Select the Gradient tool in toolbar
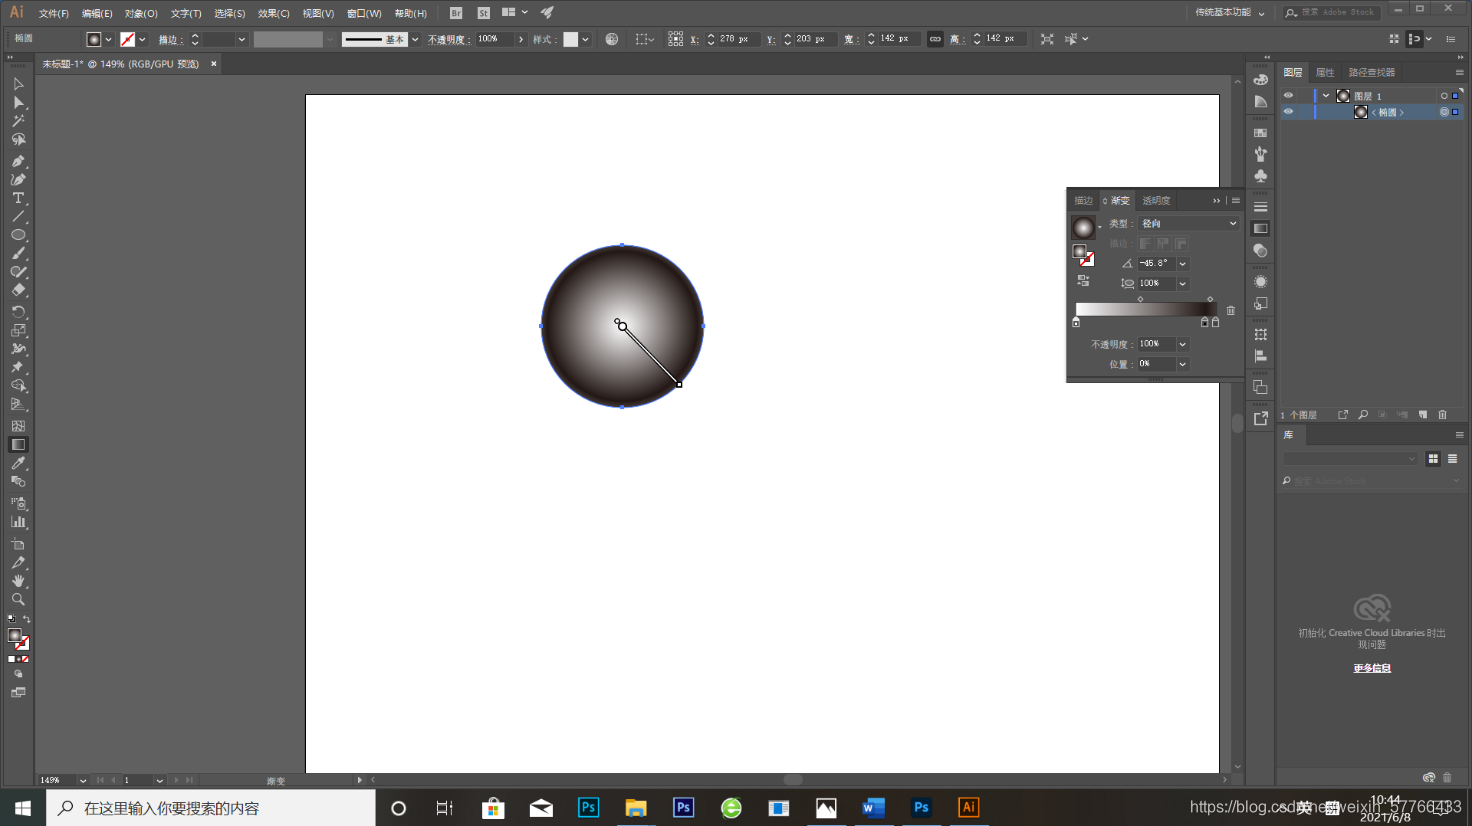 click(x=18, y=445)
